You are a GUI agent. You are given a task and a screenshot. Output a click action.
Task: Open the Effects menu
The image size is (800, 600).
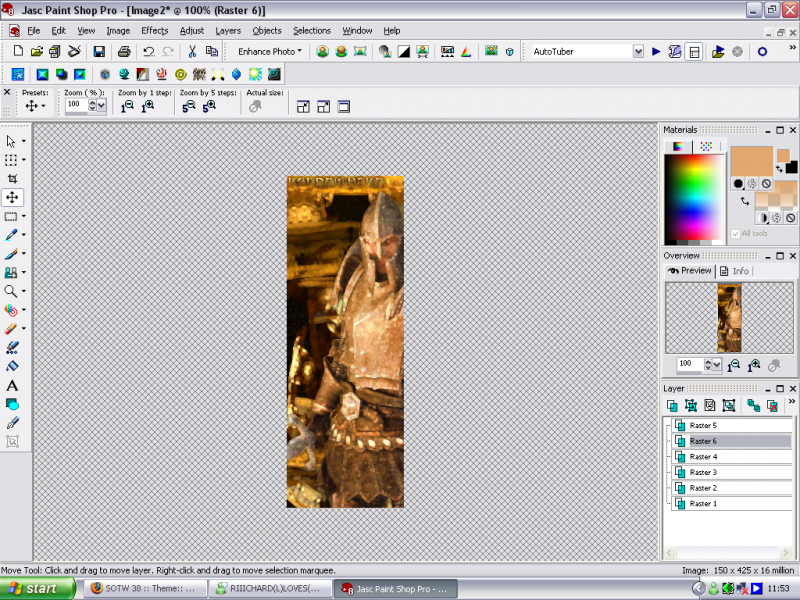[155, 31]
